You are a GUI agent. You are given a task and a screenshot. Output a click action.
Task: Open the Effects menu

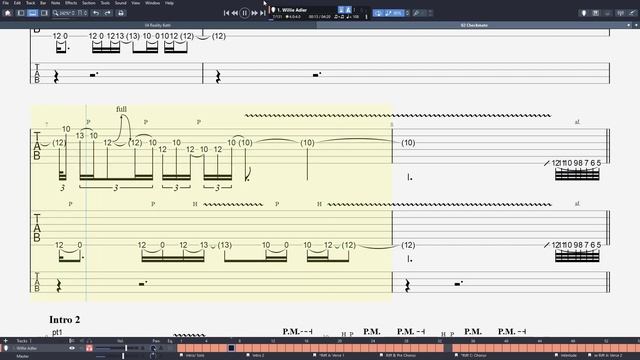click(x=71, y=3)
